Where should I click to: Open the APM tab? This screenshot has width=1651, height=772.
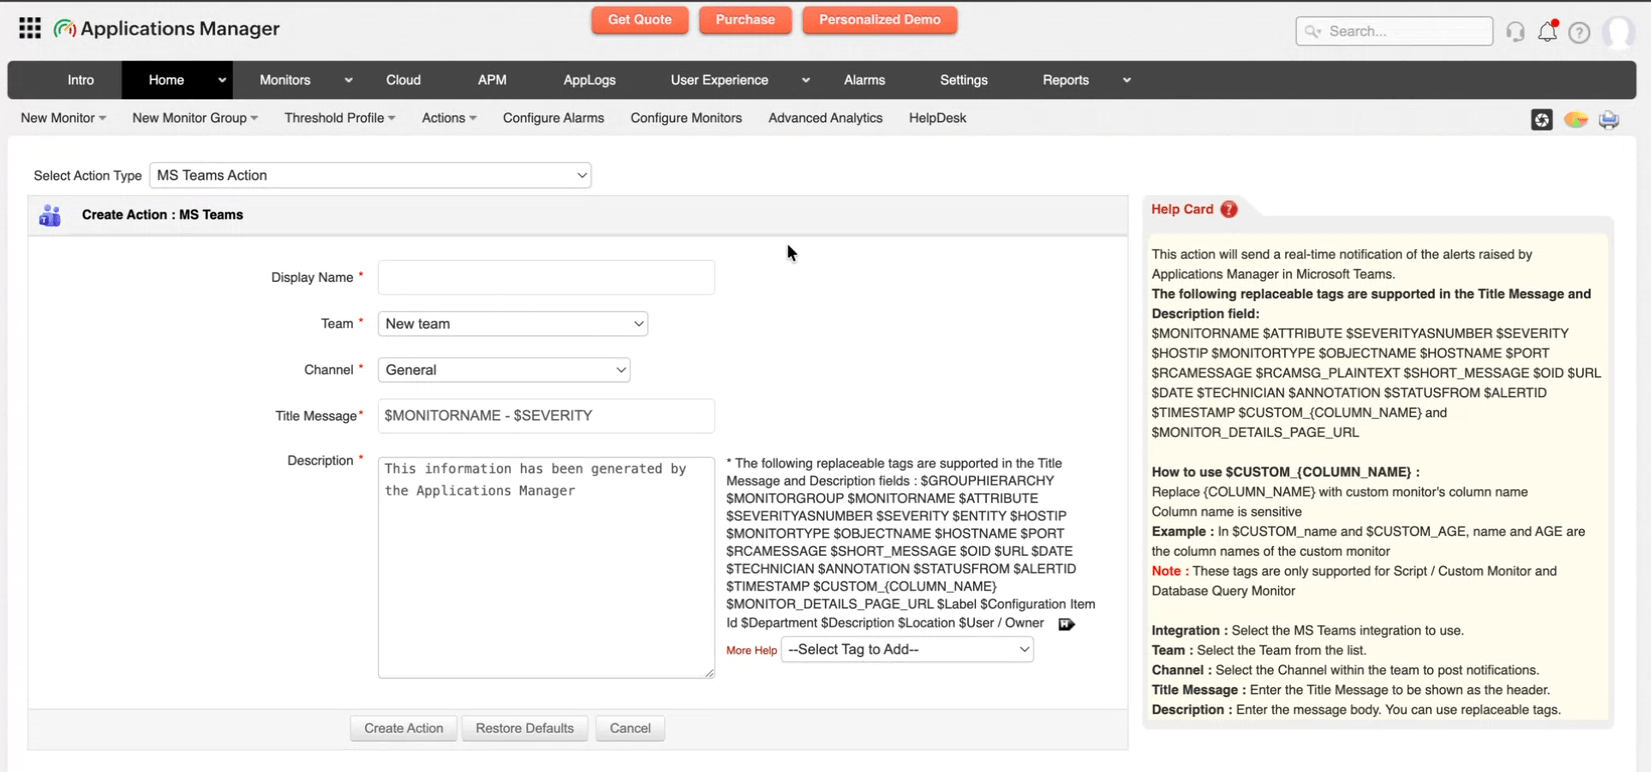492,80
